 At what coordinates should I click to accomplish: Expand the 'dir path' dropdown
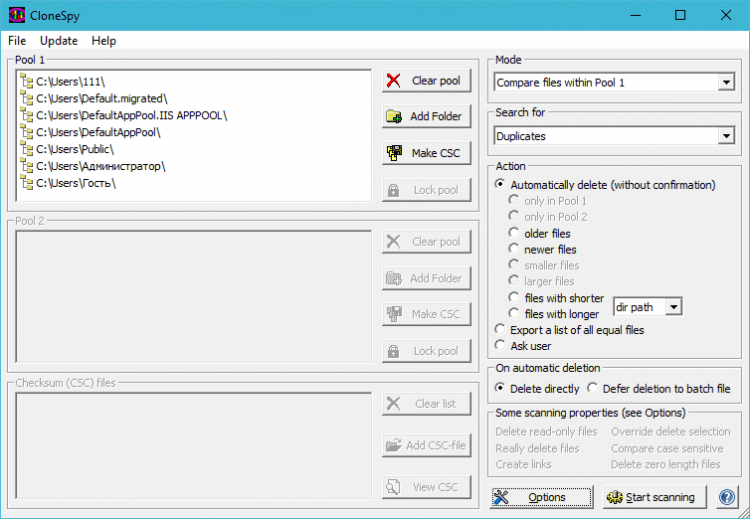(x=673, y=307)
